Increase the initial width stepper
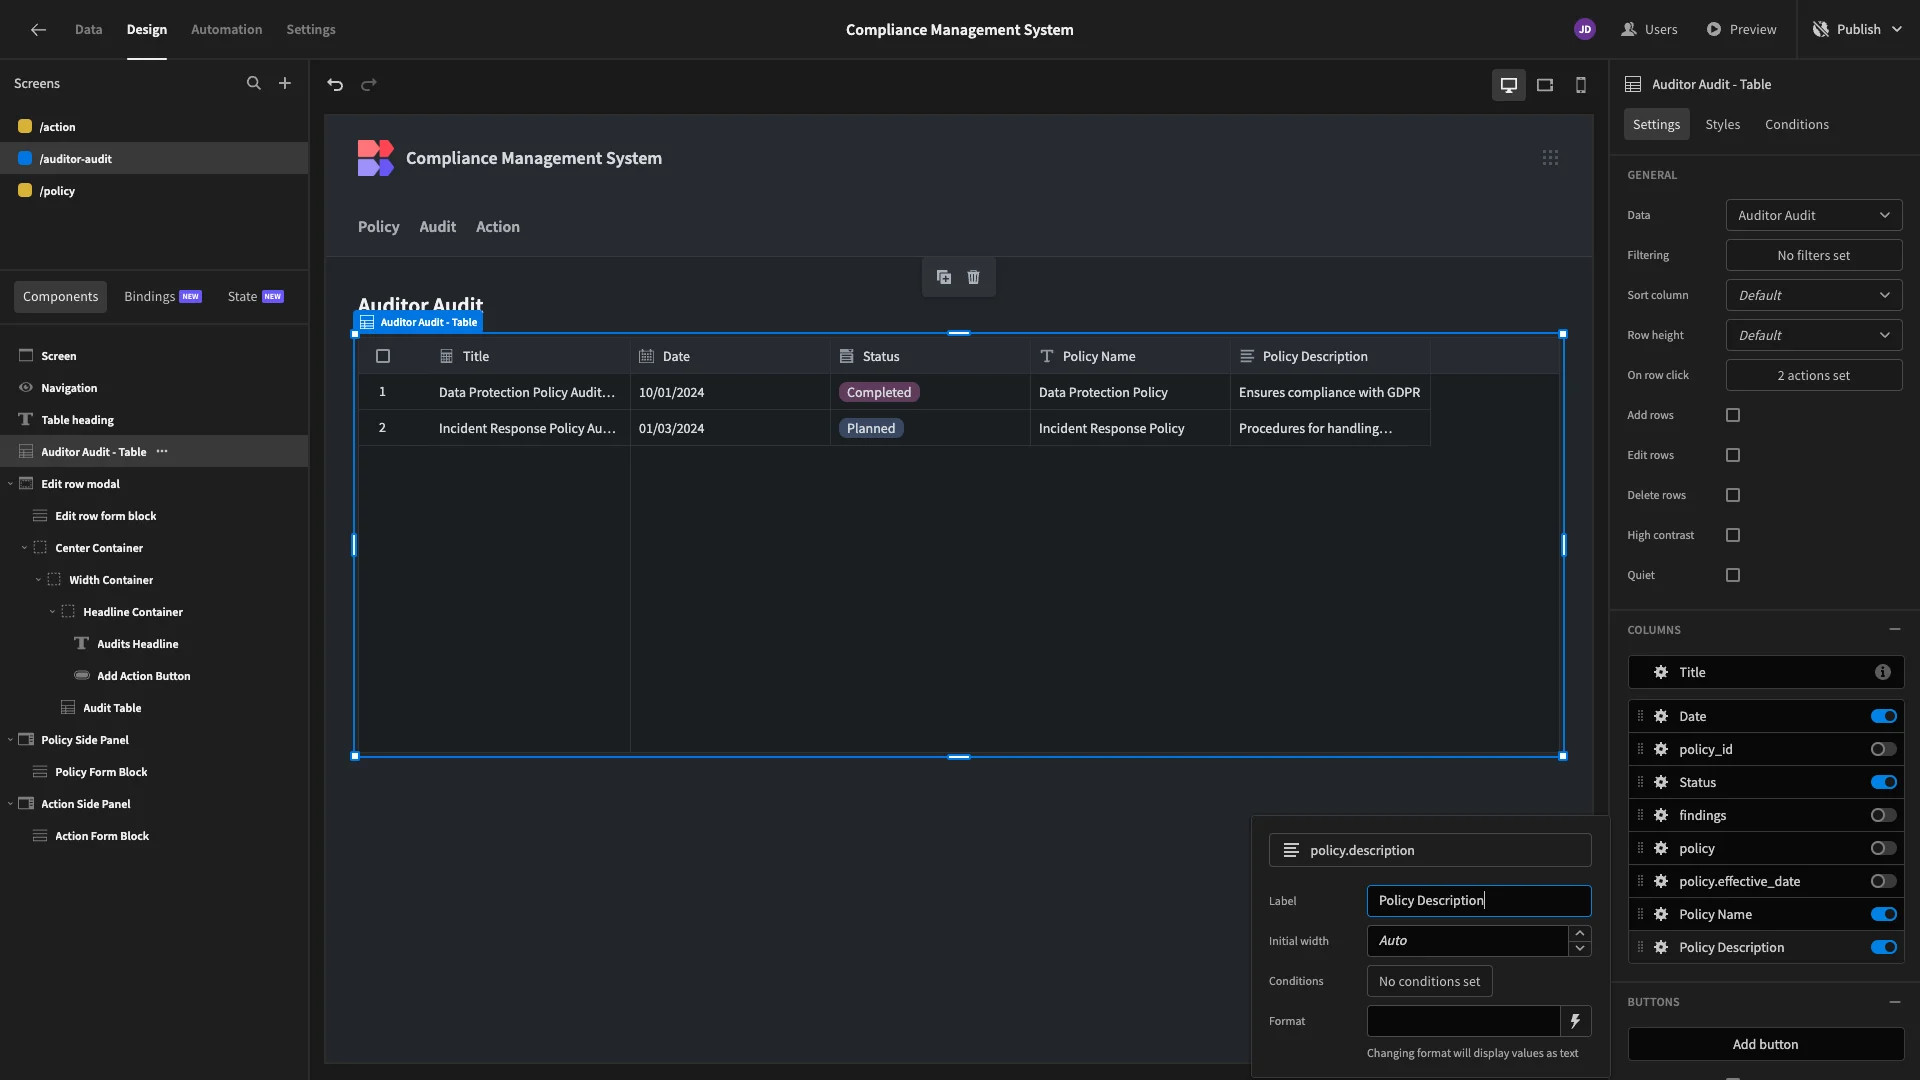Image resolution: width=1920 pixels, height=1080 pixels. coord(1580,933)
